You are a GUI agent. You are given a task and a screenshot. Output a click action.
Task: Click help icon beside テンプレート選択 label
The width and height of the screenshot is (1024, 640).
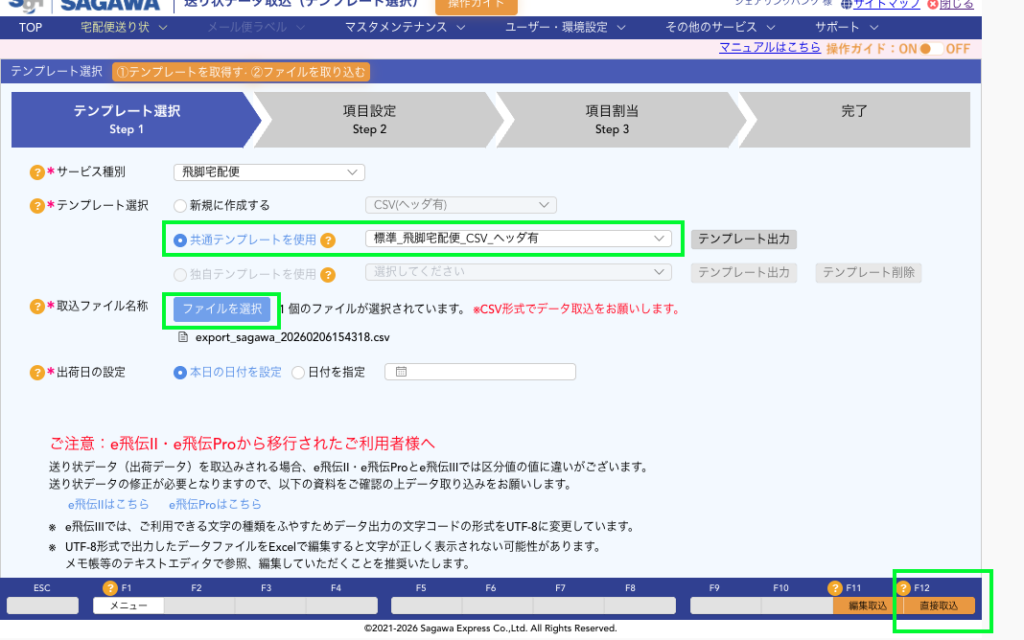(x=37, y=205)
